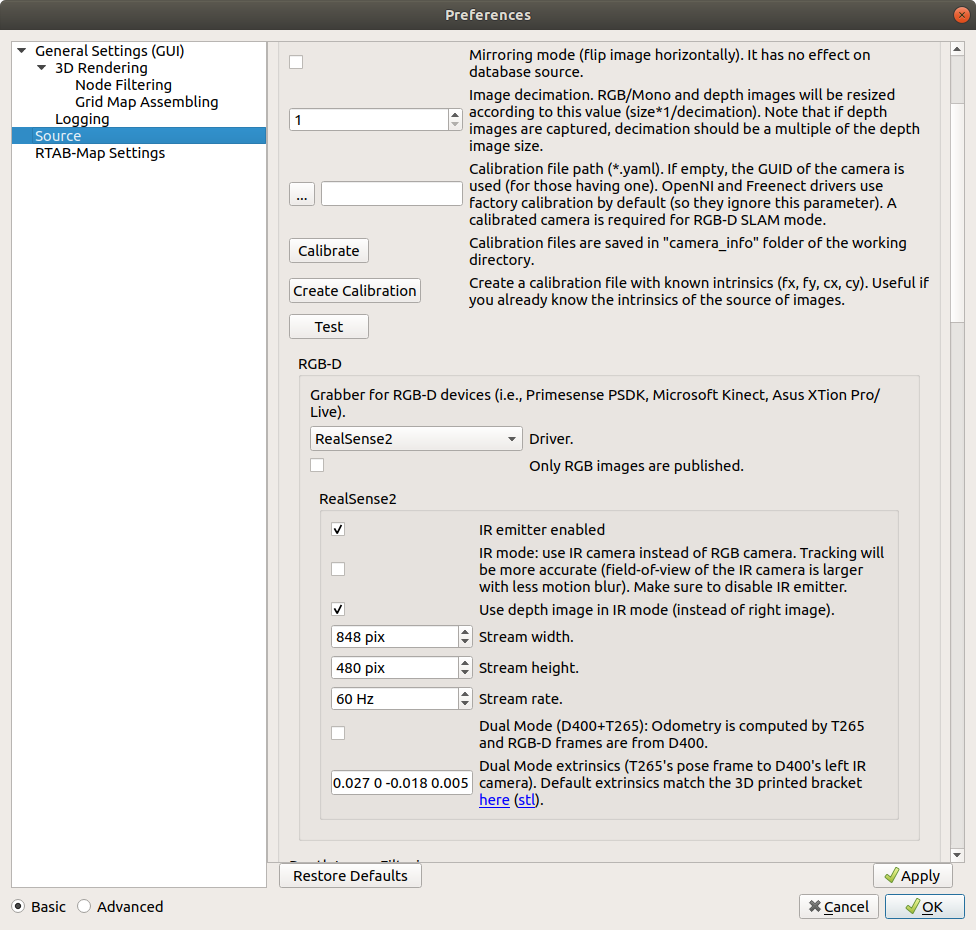Click the Cancel button
Viewport: 976px width, 930px height.
click(838, 906)
